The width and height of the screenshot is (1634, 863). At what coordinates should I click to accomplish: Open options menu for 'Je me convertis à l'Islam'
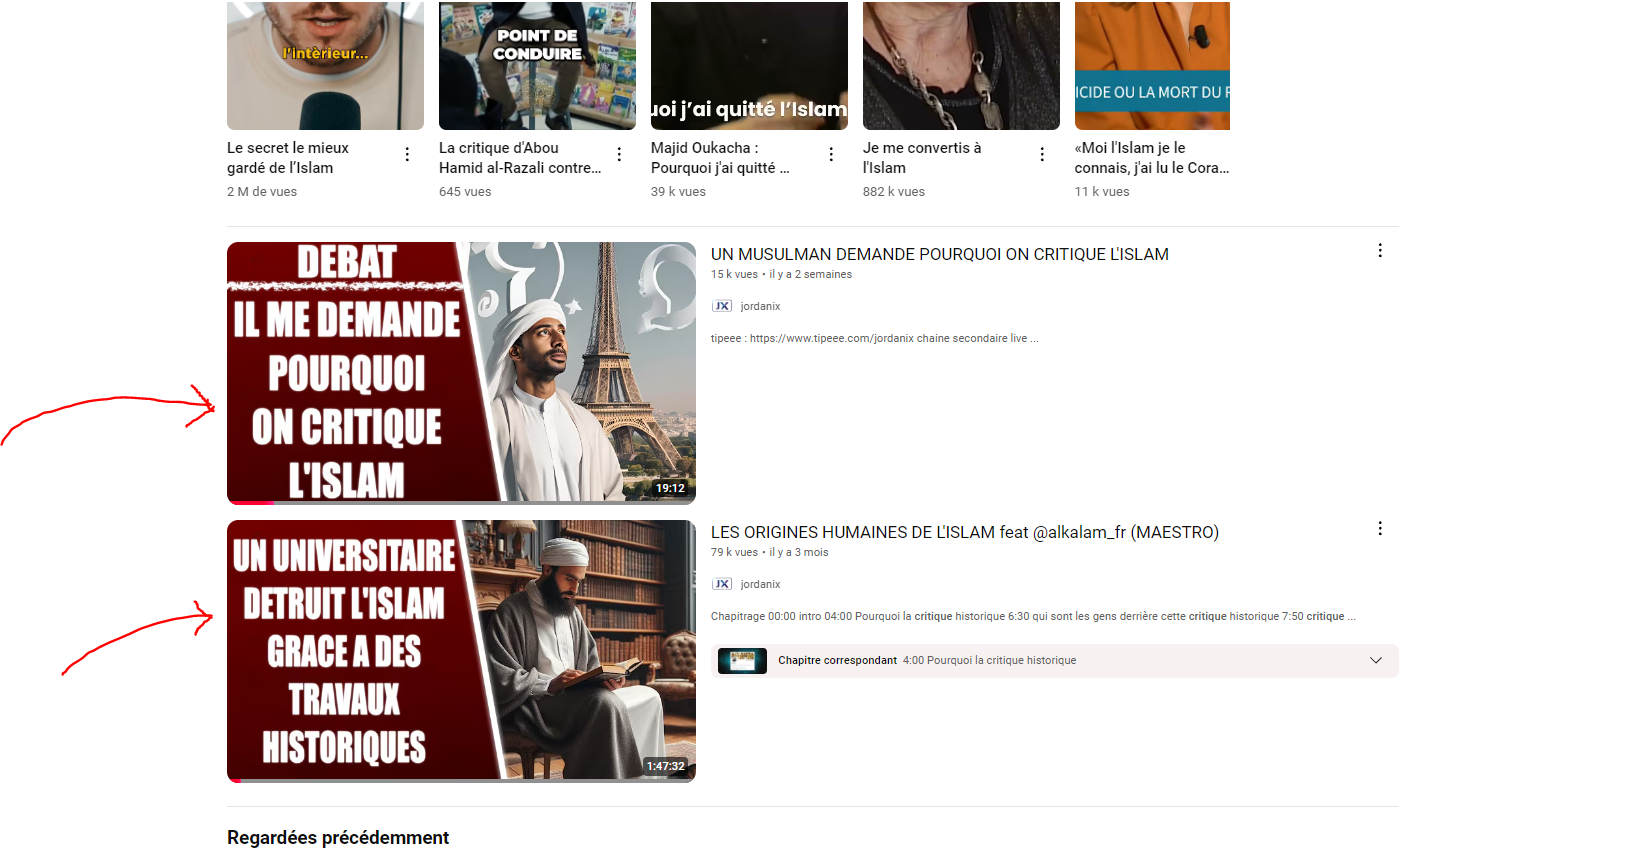pos(1042,154)
